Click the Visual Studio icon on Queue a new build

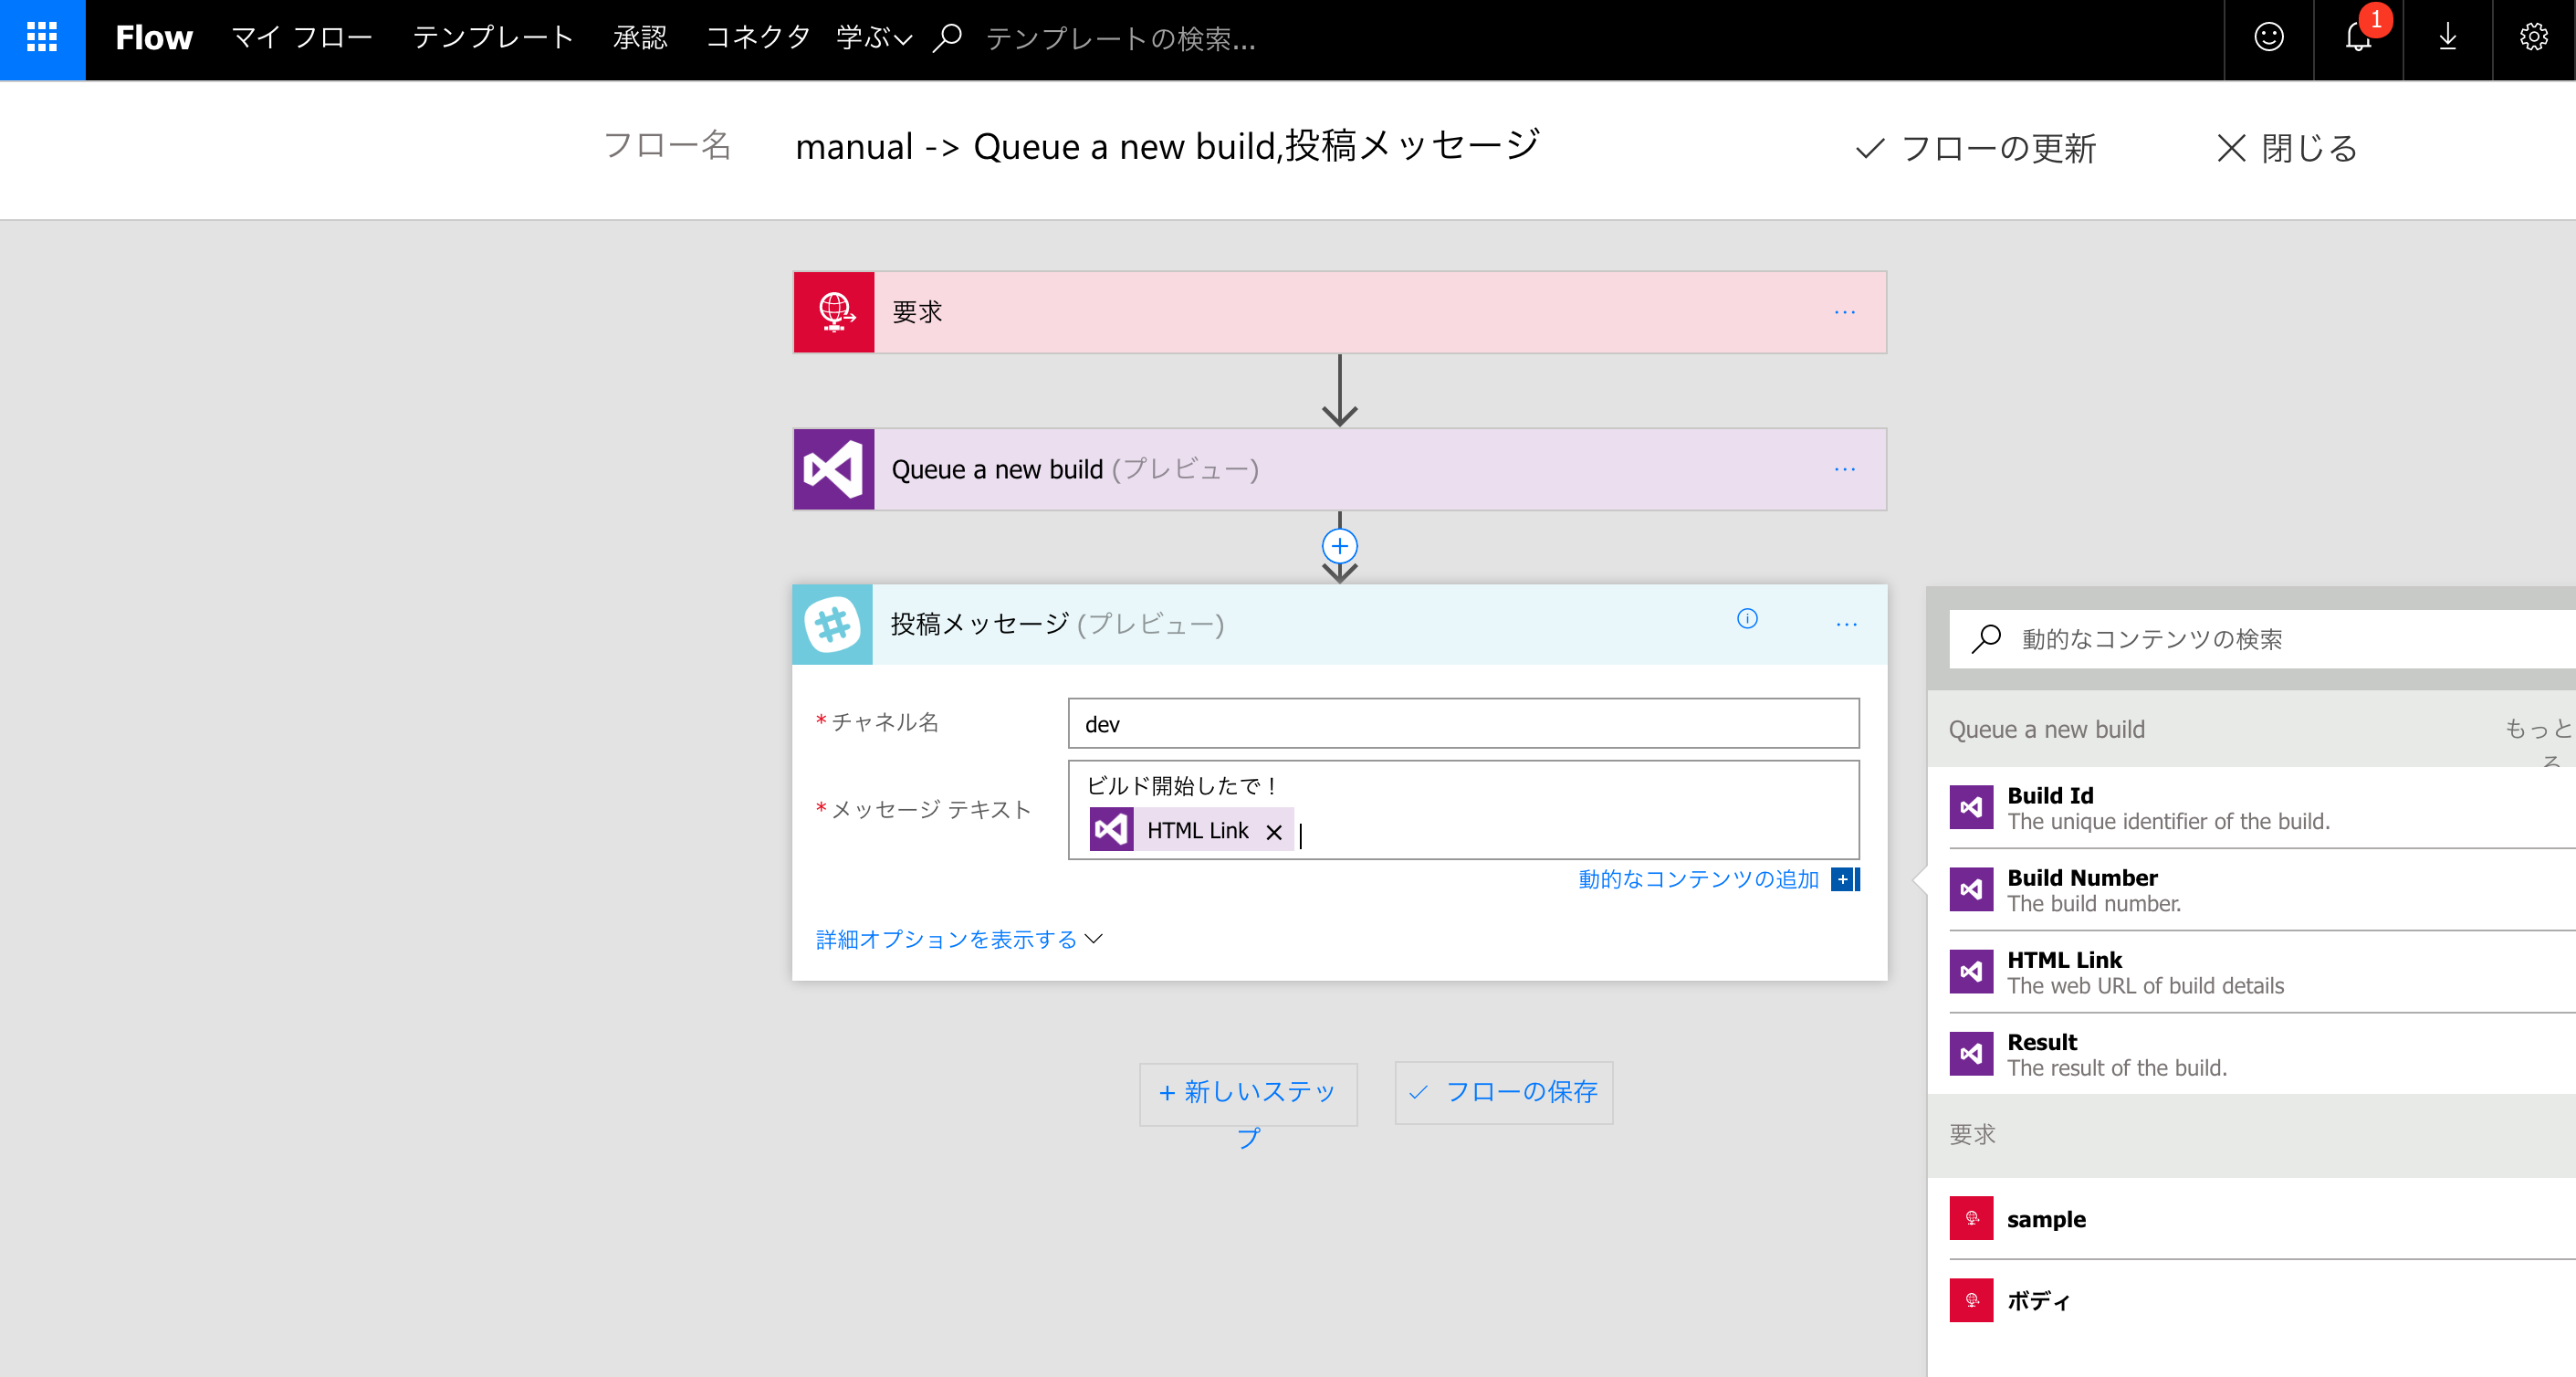834,469
